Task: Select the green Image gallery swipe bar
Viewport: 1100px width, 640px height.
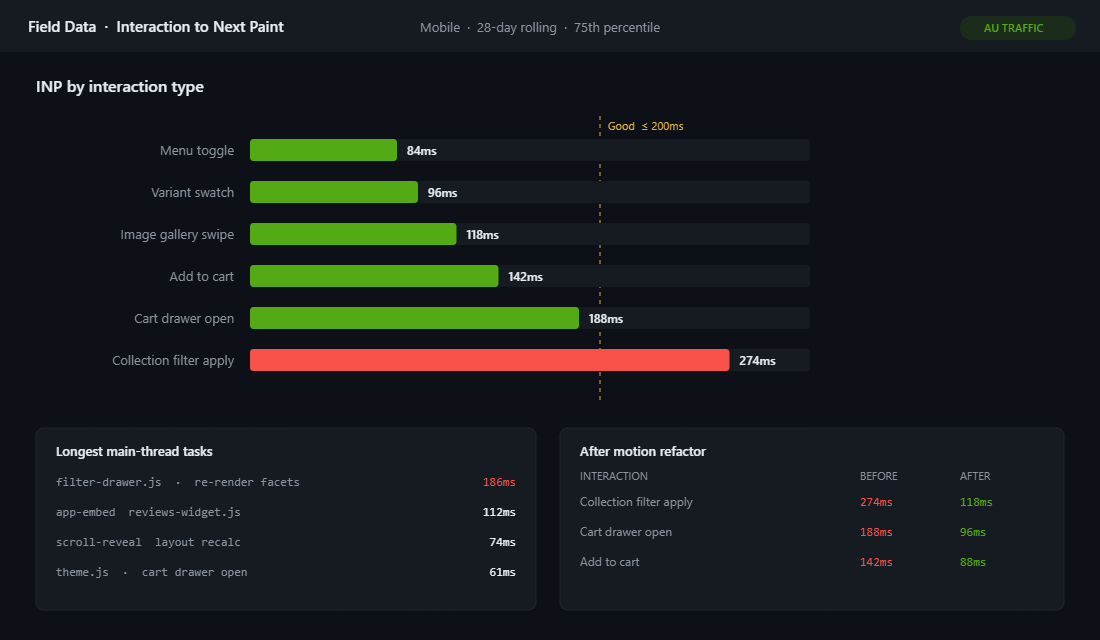Action: click(353, 234)
